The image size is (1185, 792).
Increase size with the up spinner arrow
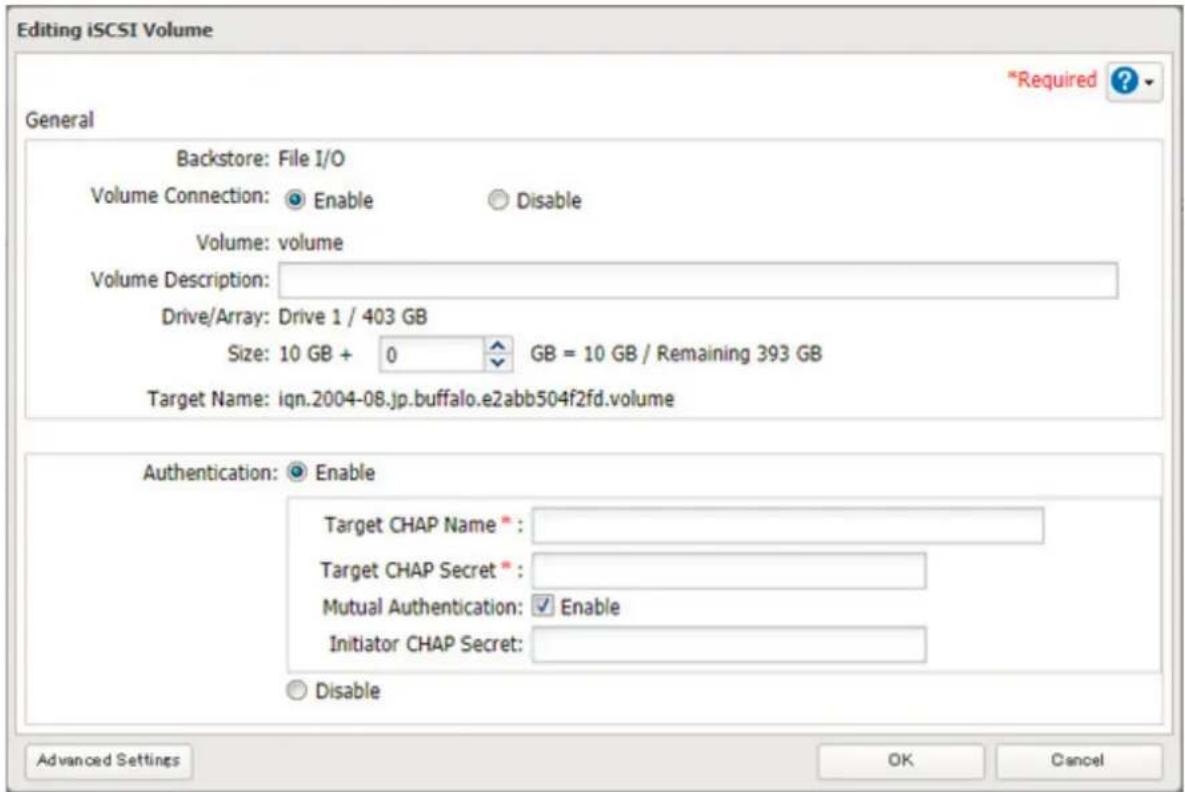click(x=497, y=346)
